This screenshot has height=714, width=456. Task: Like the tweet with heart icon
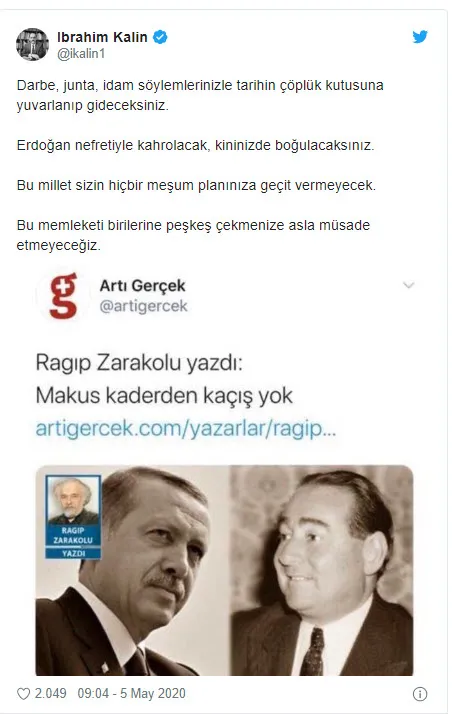pyautogui.click(x=23, y=694)
